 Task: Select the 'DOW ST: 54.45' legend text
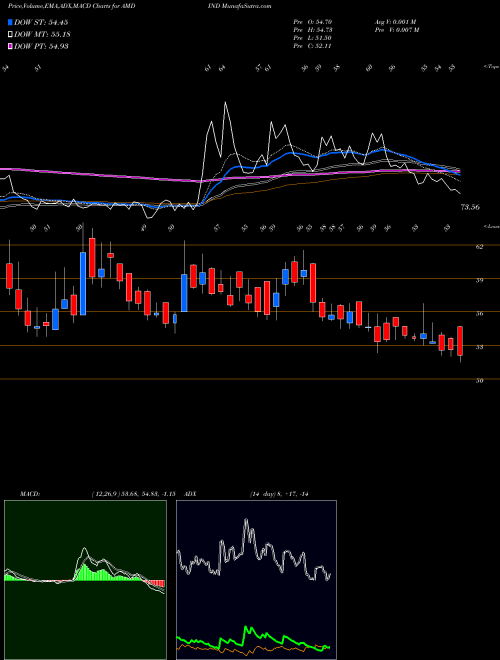[41, 22]
